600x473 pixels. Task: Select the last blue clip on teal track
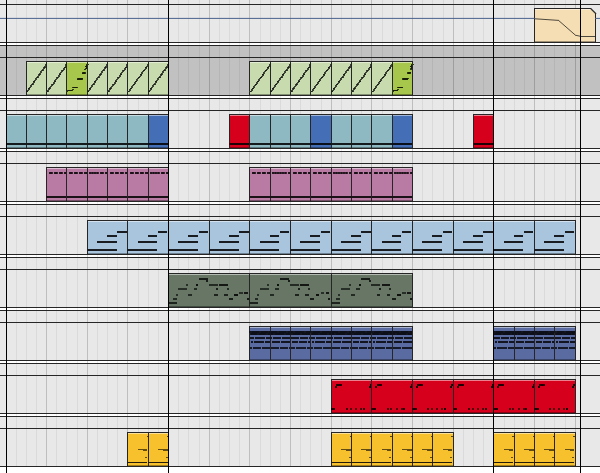click(402, 130)
